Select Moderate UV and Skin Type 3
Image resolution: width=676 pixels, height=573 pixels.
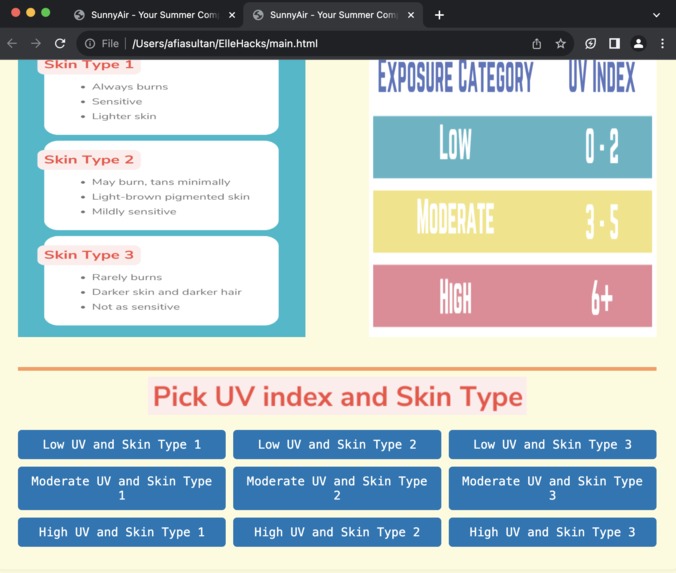(552, 488)
